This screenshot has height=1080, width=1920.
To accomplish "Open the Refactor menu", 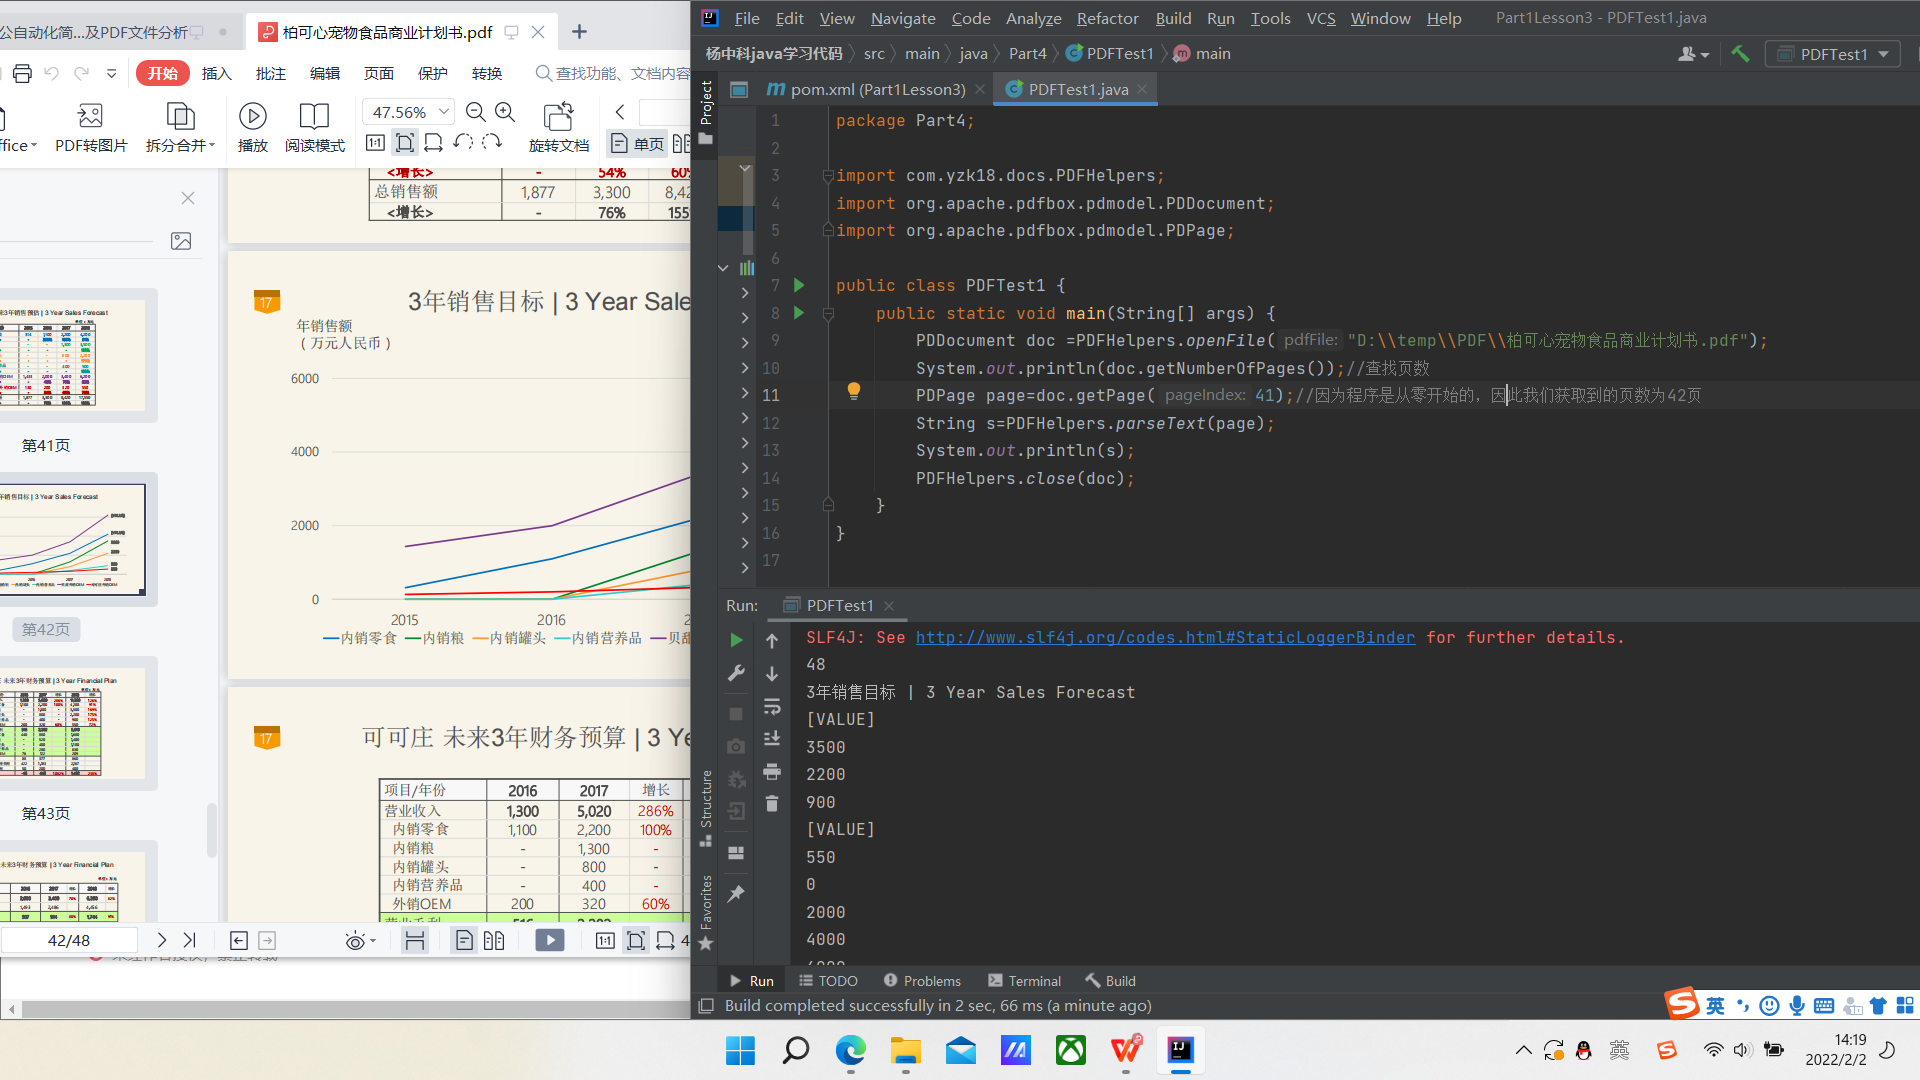I will pos(1106,17).
